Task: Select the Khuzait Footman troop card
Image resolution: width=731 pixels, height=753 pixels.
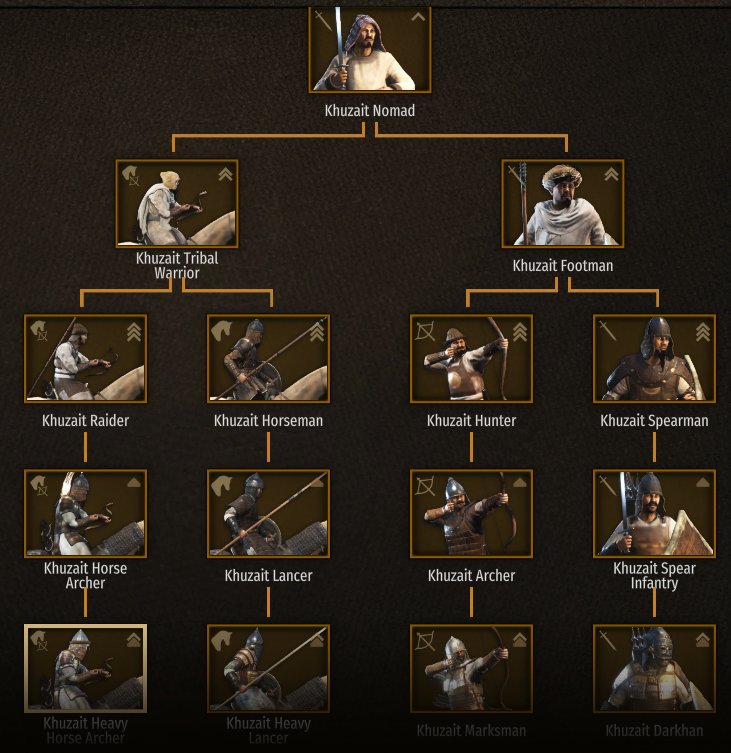Action: (563, 204)
